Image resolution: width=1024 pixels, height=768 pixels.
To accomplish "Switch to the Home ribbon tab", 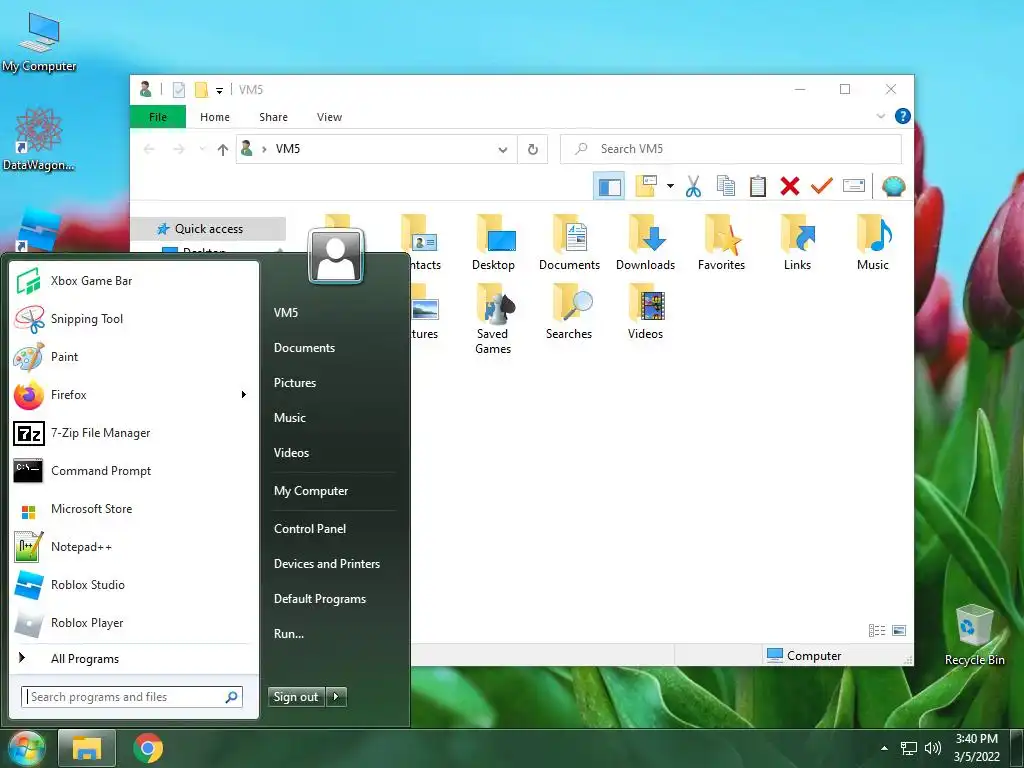I will click(215, 117).
